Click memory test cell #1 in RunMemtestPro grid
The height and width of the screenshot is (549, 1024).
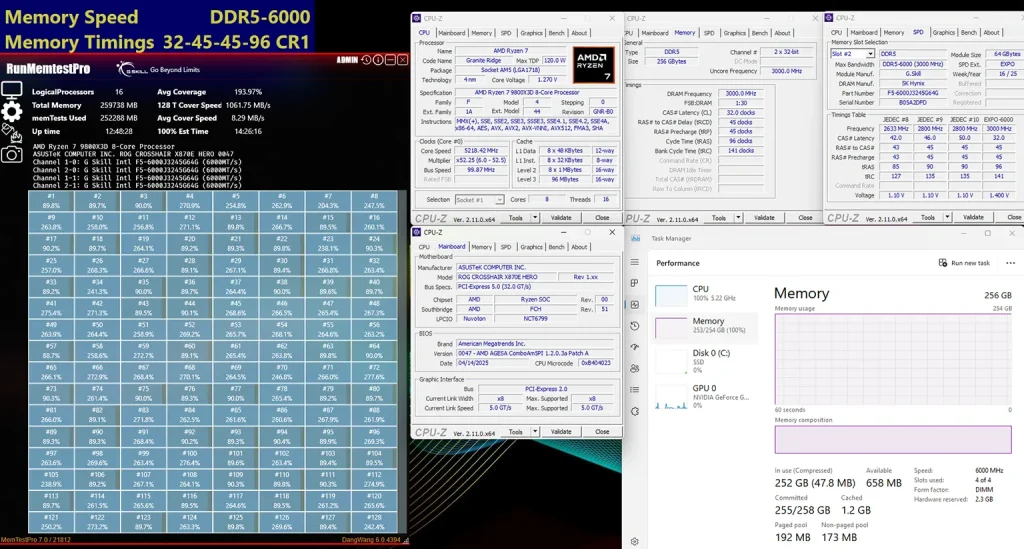pos(51,200)
